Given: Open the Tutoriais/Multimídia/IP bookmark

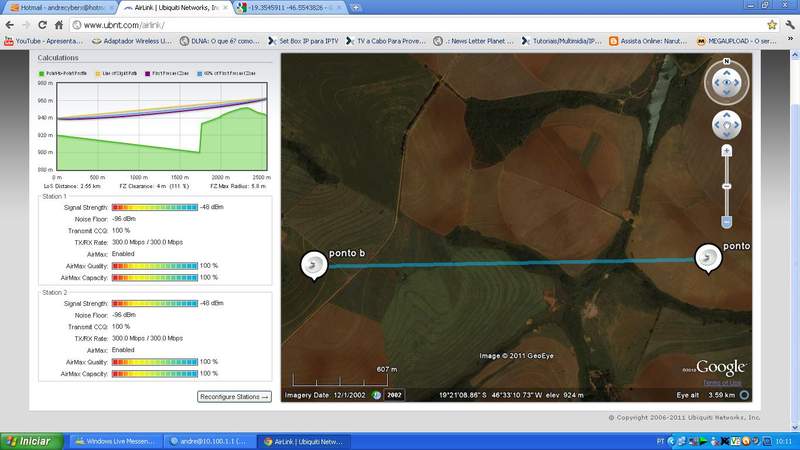Looking at the screenshot, I should (562, 41).
